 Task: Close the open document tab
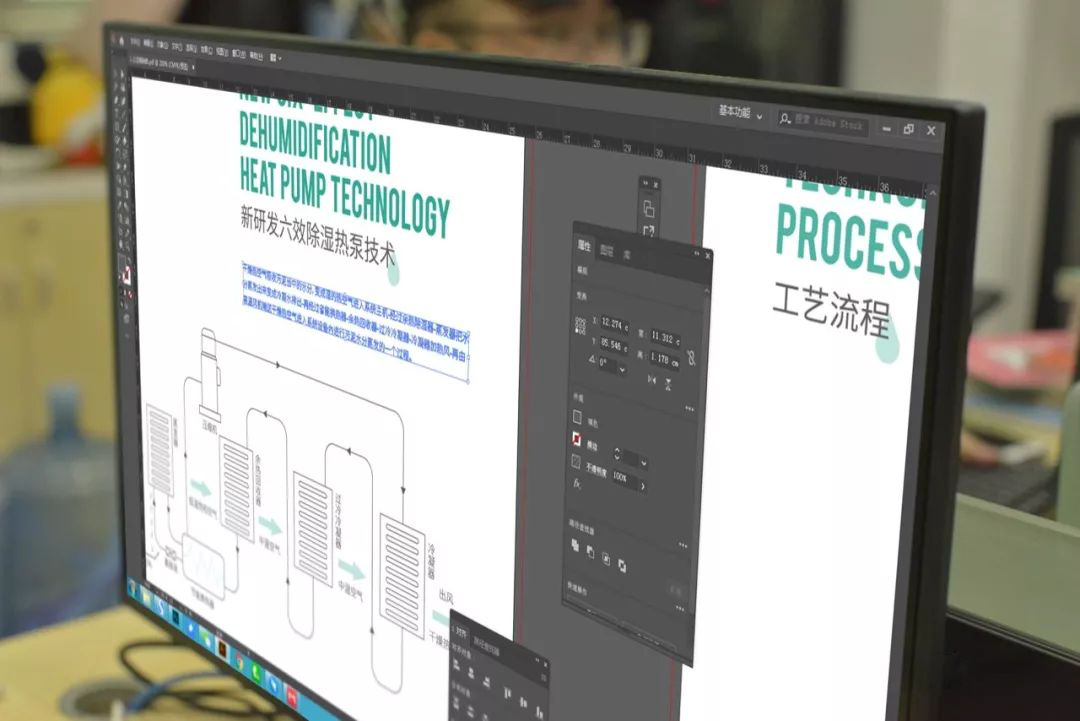tap(194, 67)
